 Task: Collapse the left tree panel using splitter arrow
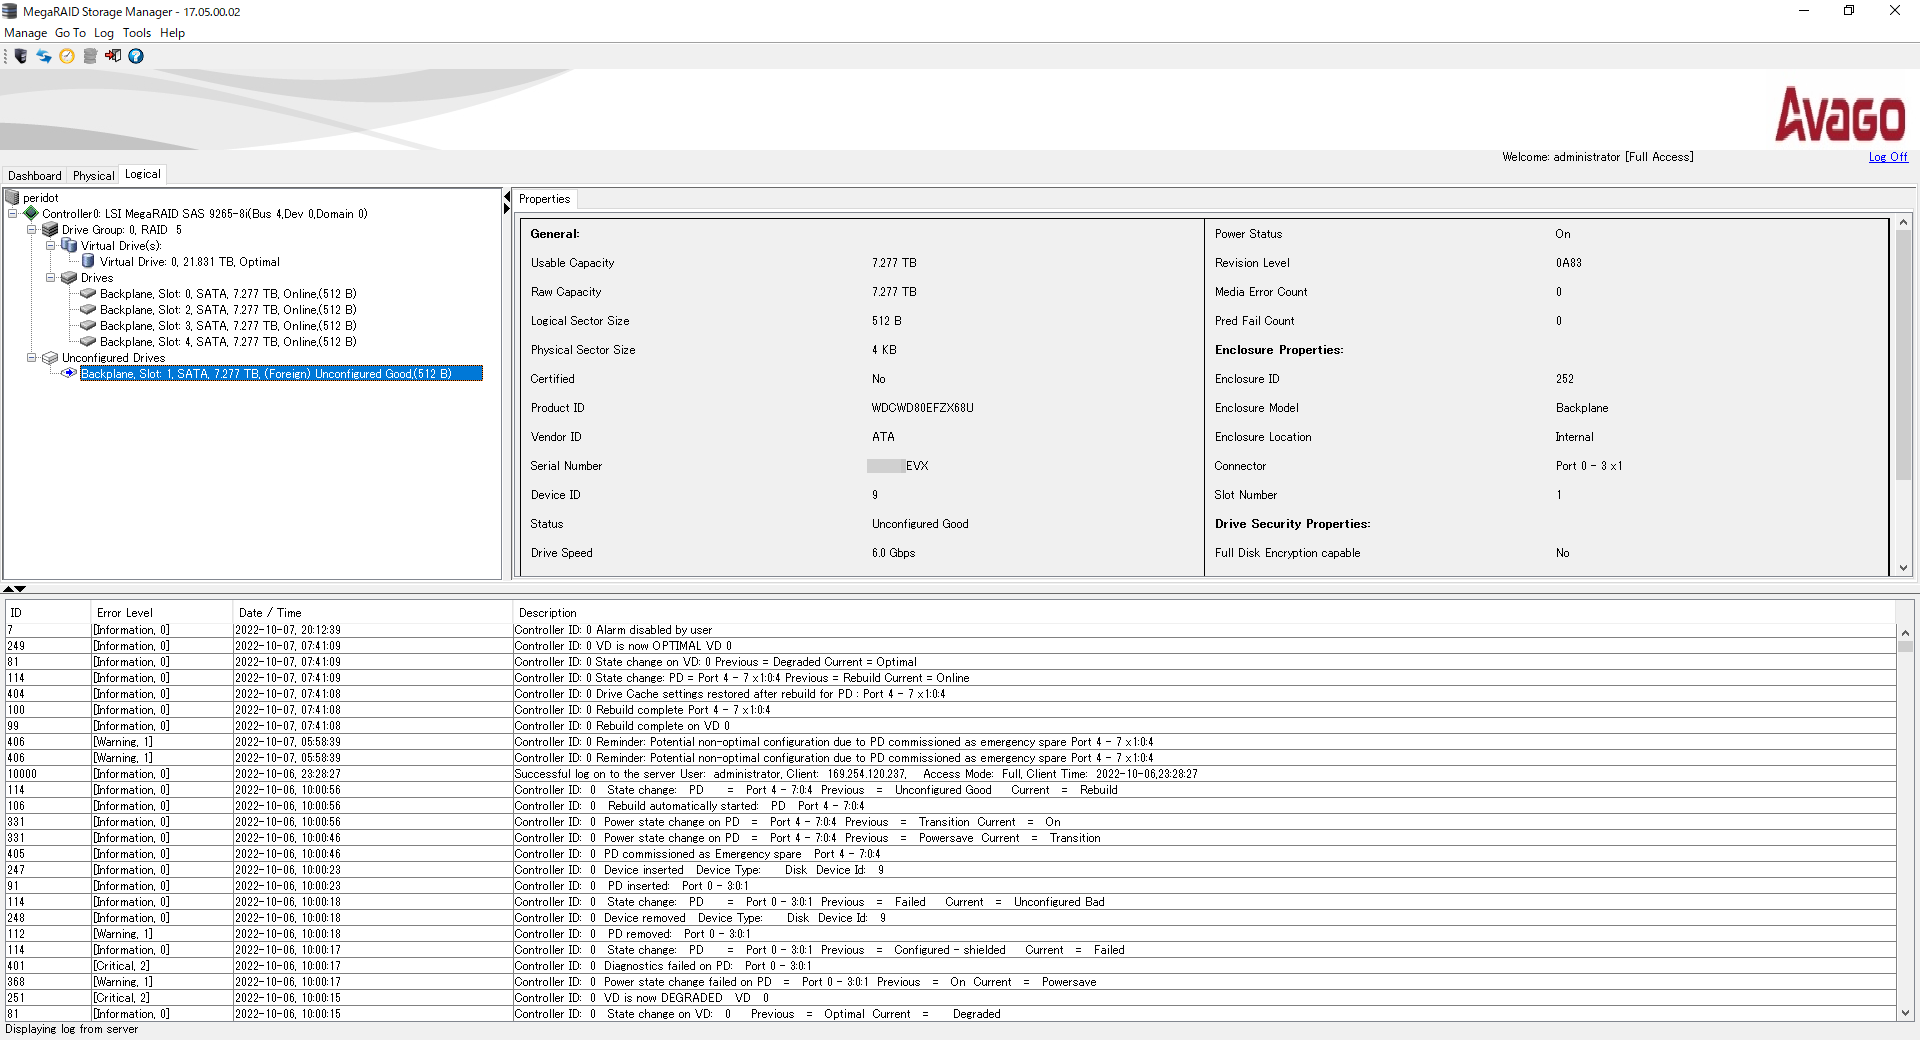coord(507,197)
